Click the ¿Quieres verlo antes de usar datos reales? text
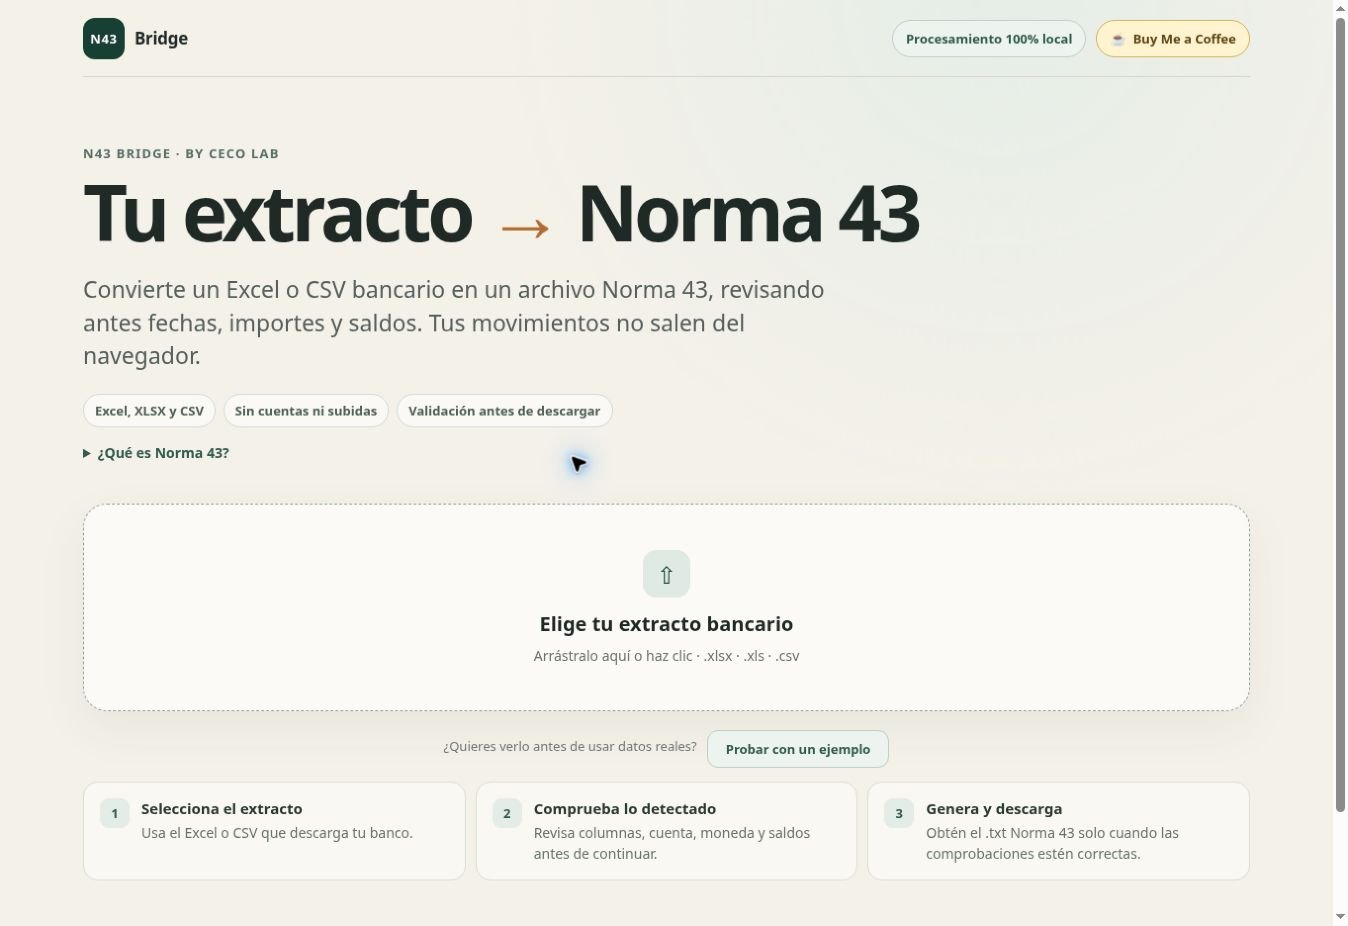The height and width of the screenshot is (926, 1348). point(570,747)
